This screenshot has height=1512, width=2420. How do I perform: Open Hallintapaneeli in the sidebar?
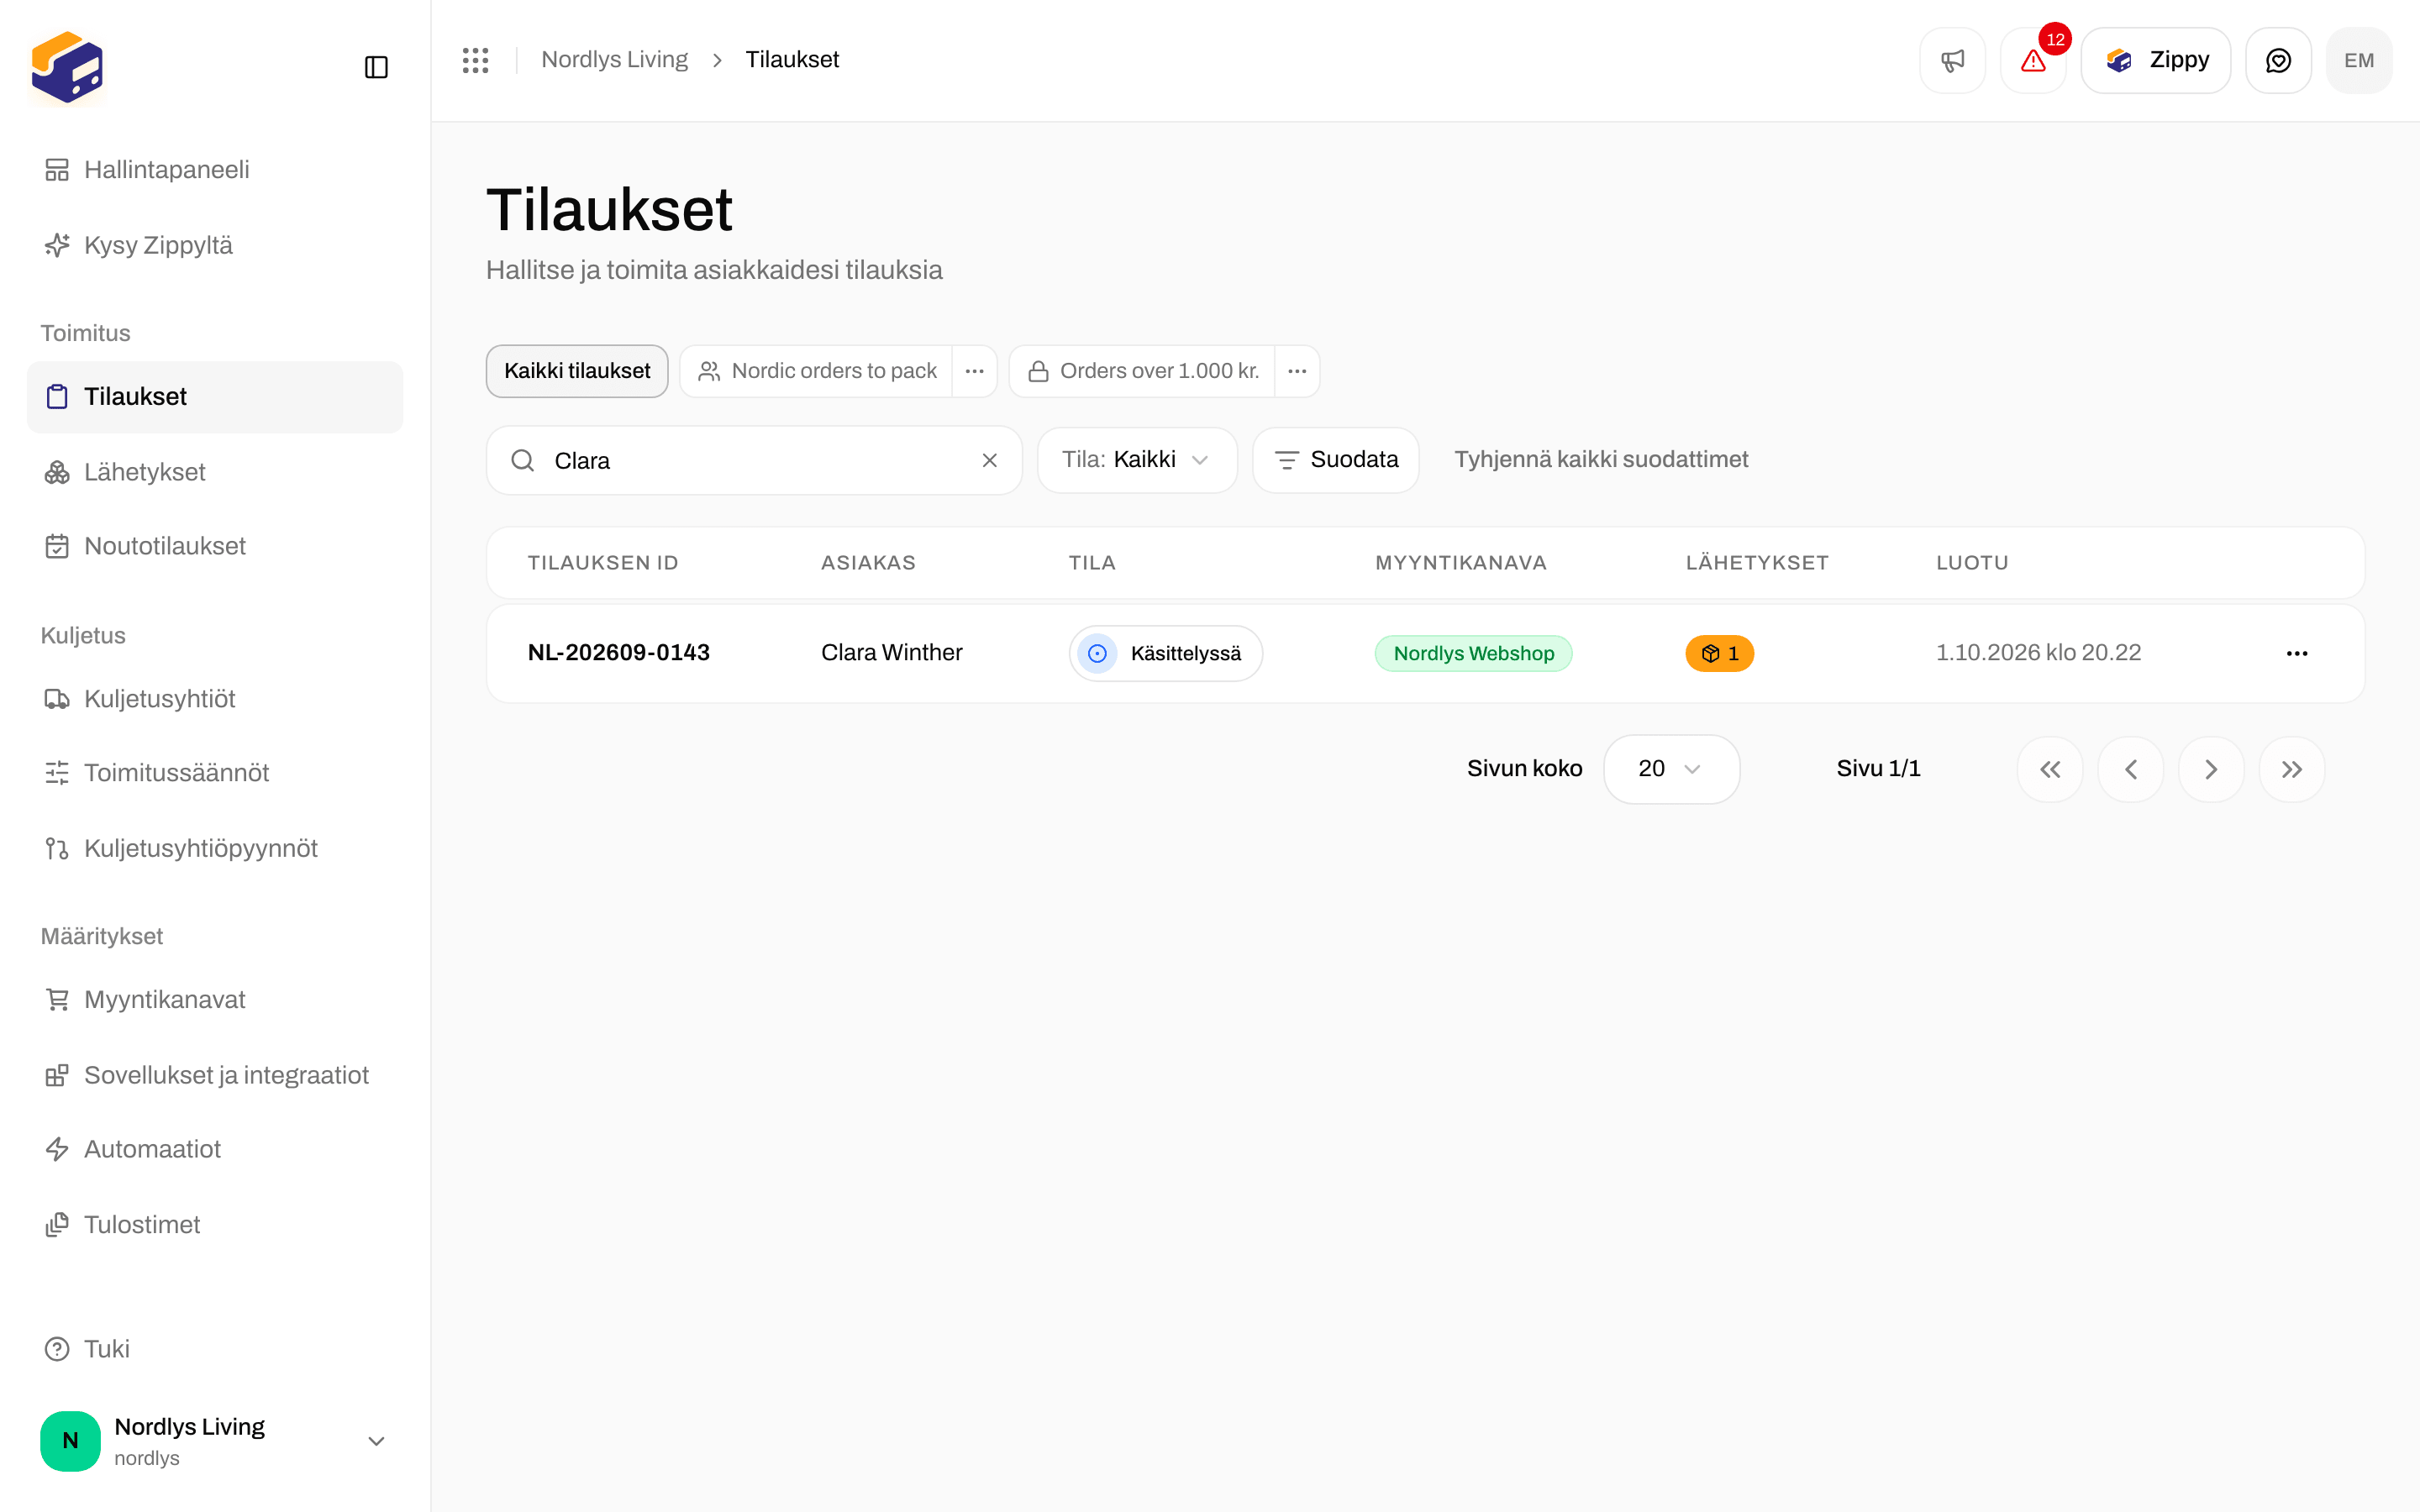click(x=214, y=170)
